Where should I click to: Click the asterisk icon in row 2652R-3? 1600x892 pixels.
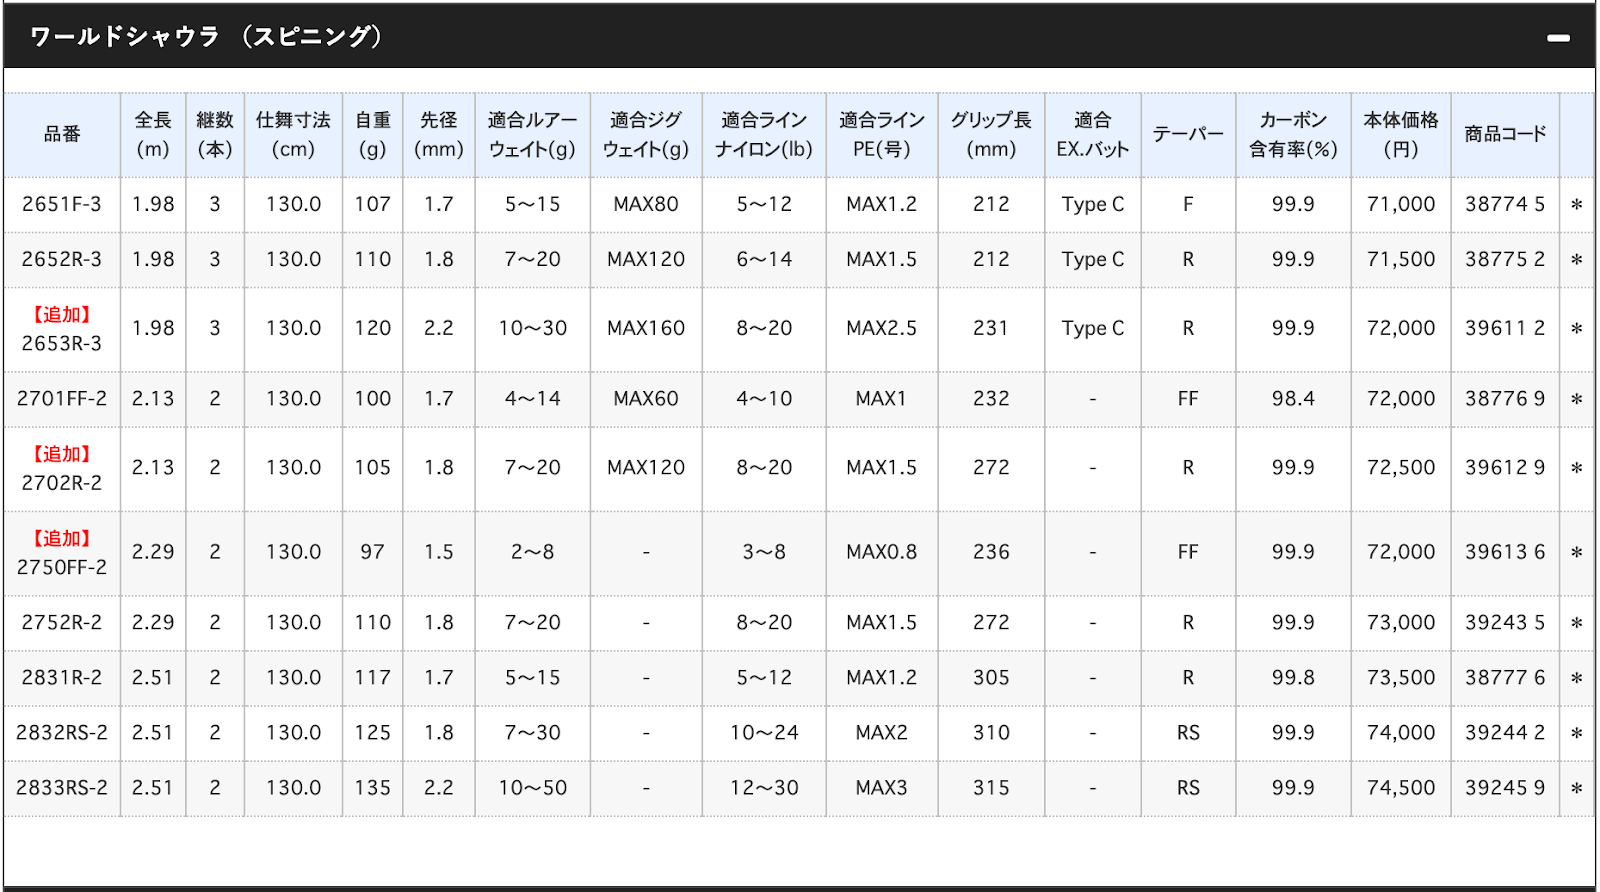pyautogui.click(x=1577, y=260)
